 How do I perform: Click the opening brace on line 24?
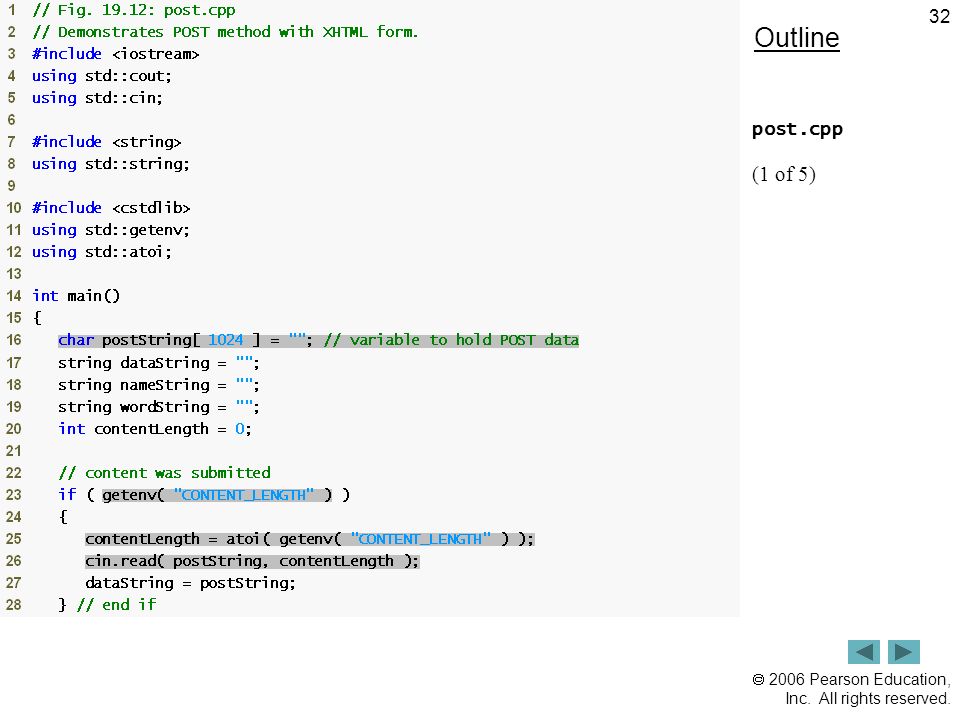[x=63, y=517]
